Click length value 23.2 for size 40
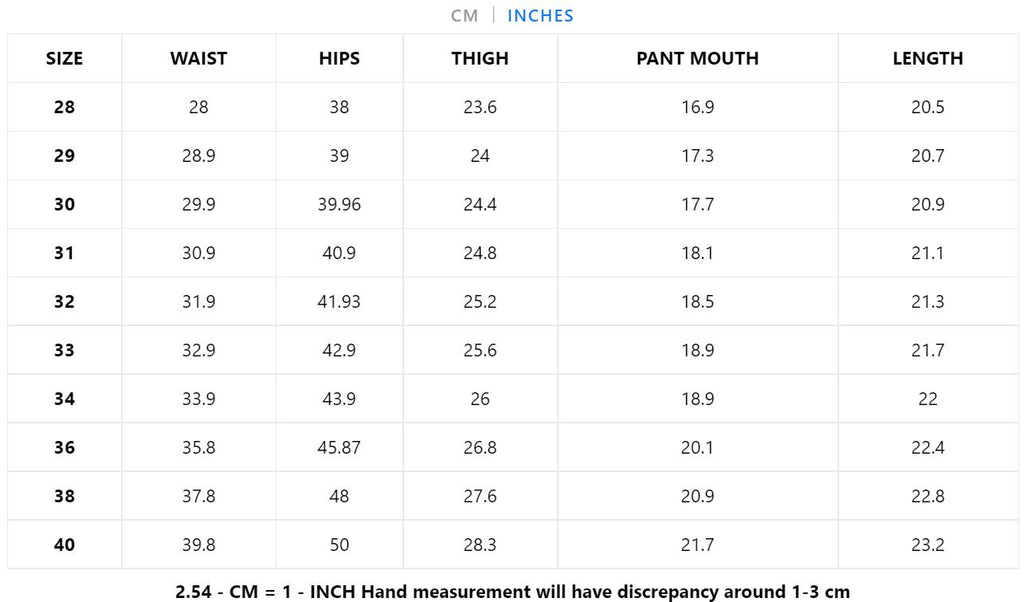Viewport: 1024px width, 602px height. (927, 545)
